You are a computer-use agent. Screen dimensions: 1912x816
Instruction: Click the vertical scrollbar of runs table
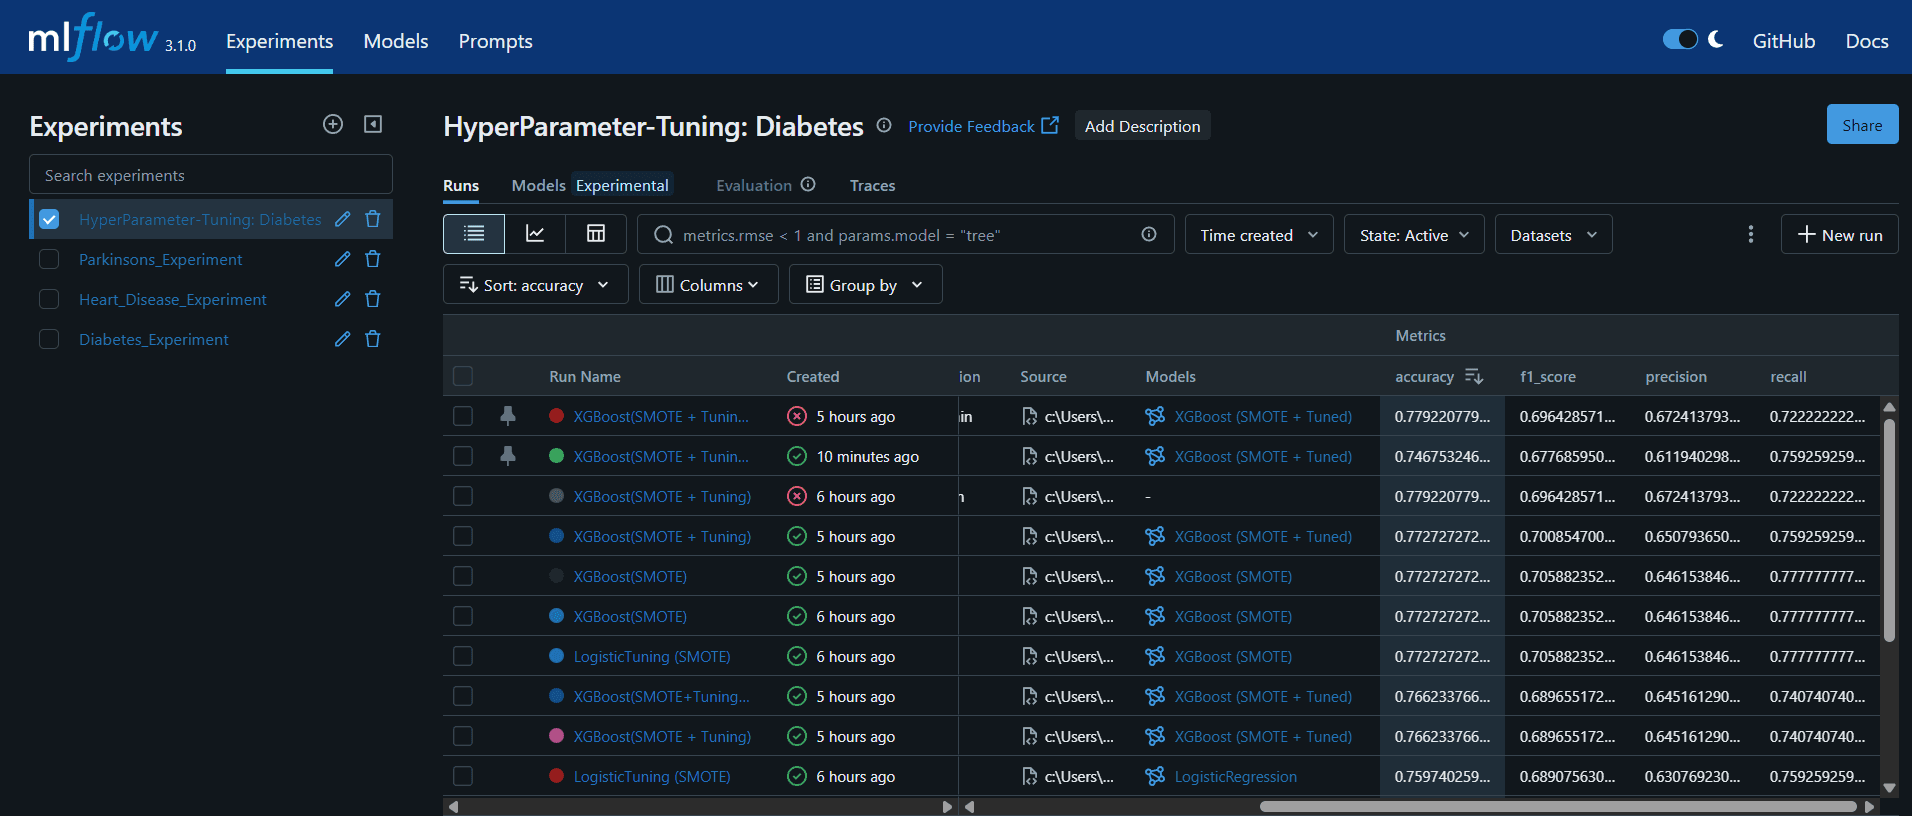coord(1889,530)
